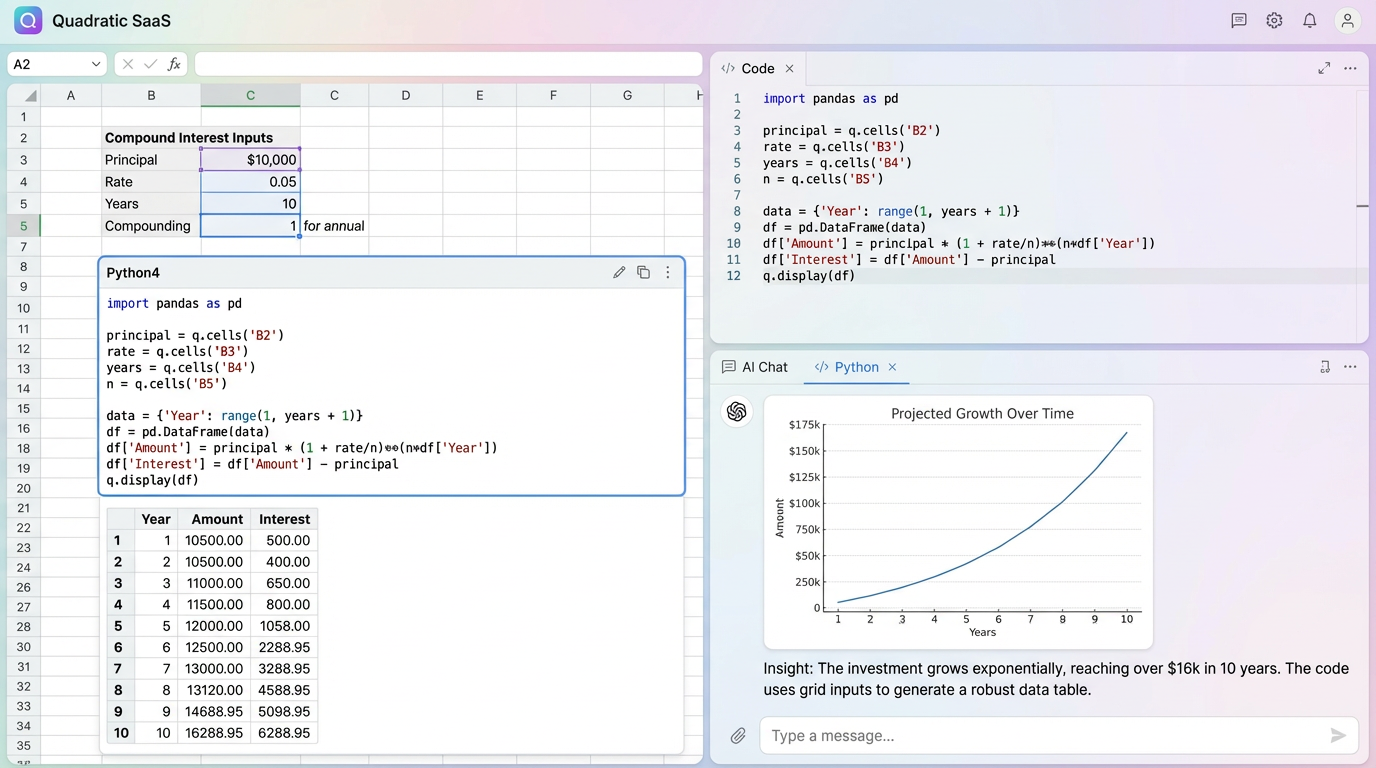This screenshot has width=1376, height=768.
Task: Select the 16288.95 amount cell
Action: pos(214,733)
